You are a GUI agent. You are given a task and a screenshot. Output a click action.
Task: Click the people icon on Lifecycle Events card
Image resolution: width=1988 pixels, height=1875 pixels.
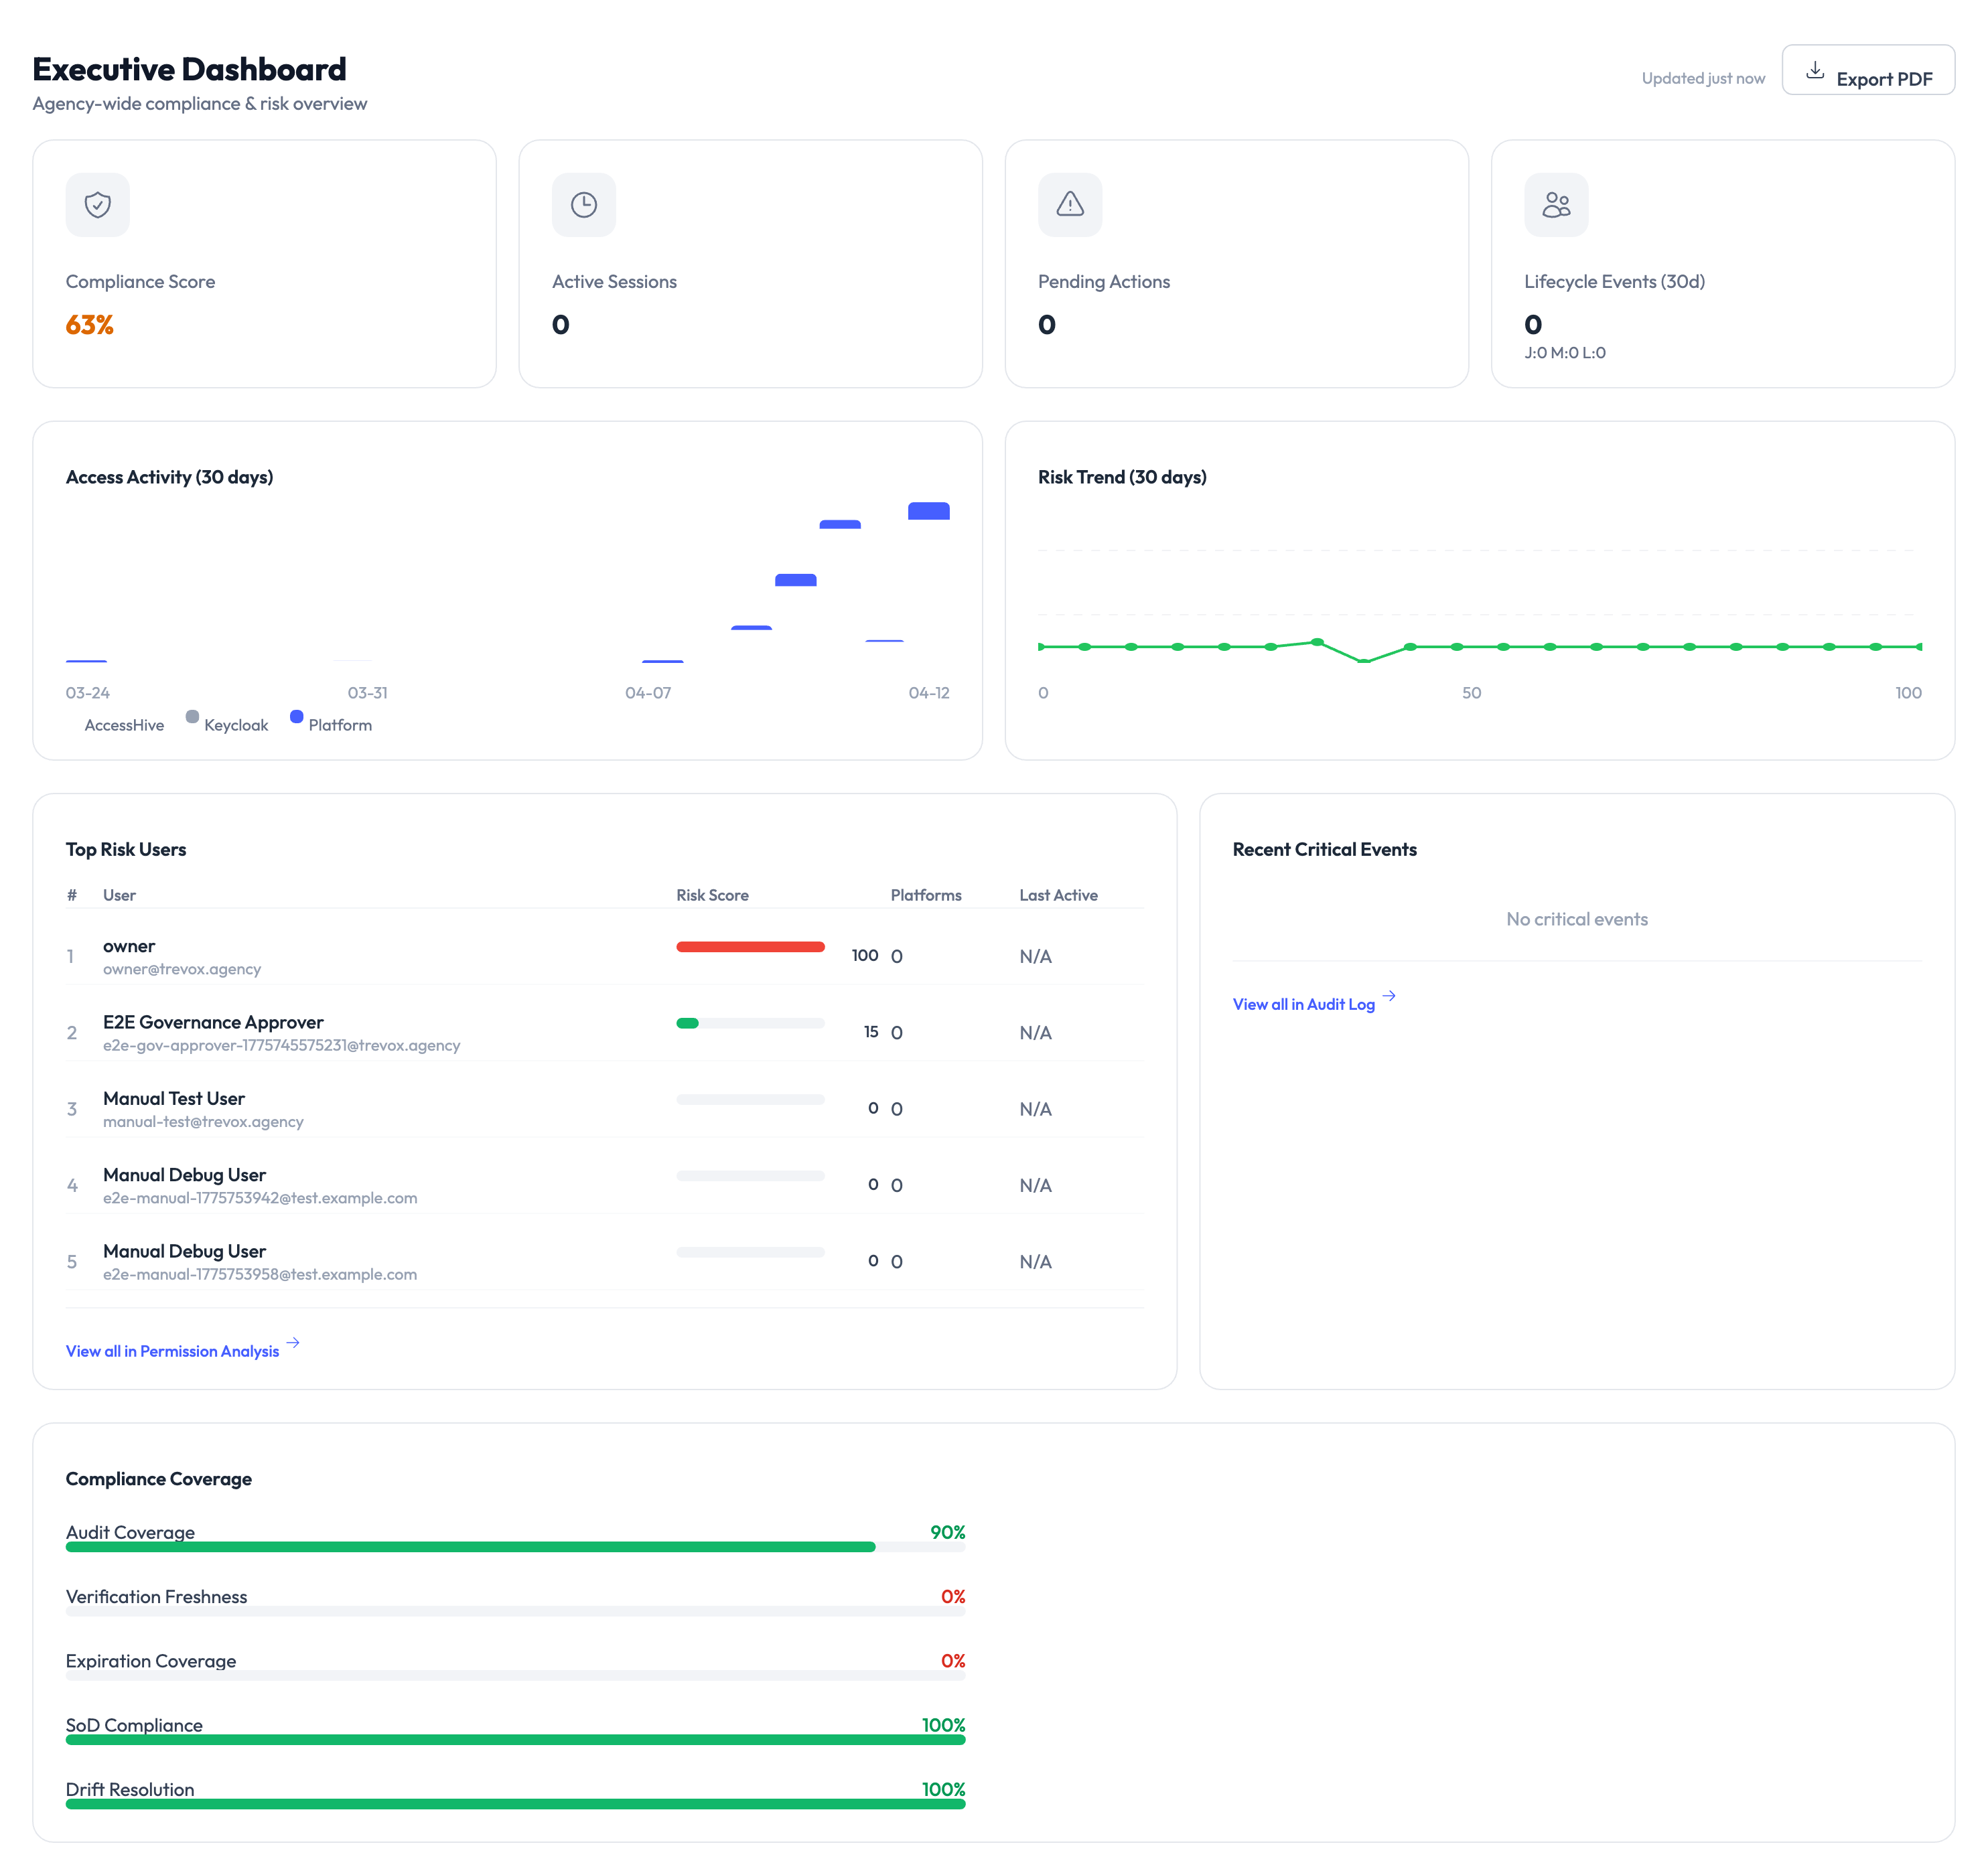pos(1556,204)
